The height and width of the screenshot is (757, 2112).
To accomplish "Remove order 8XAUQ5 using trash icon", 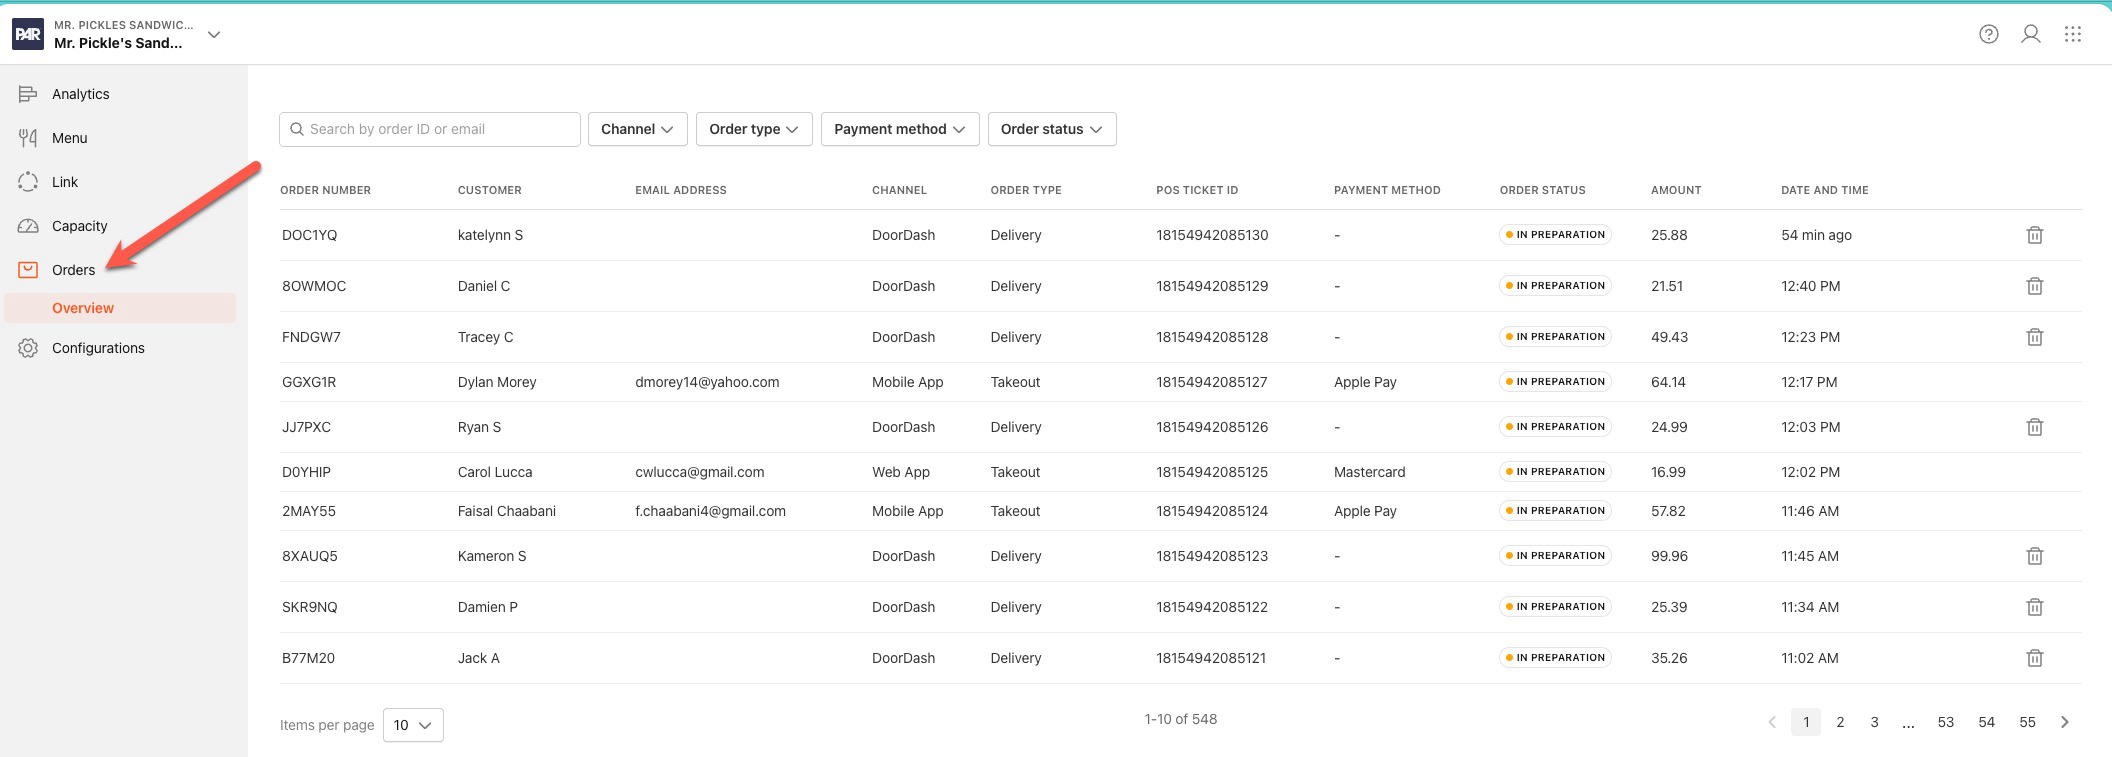I will (x=2034, y=556).
